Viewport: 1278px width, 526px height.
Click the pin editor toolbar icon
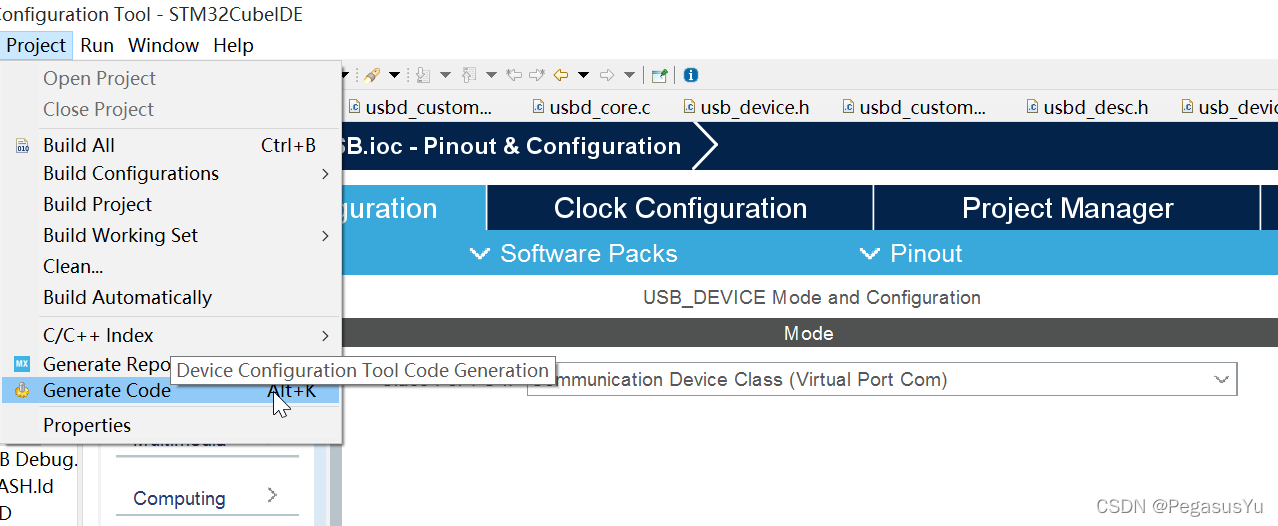[x=660, y=75]
